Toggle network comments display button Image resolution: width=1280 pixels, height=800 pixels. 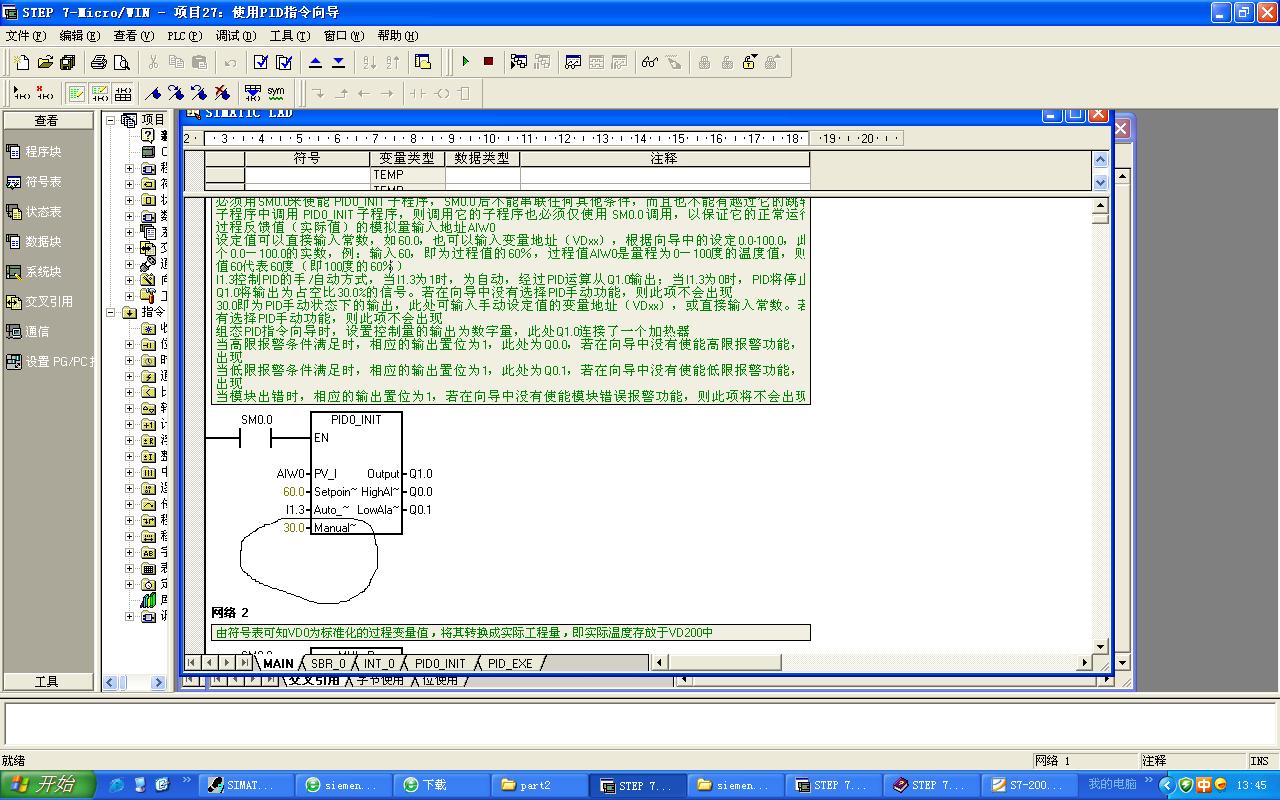(100, 93)
